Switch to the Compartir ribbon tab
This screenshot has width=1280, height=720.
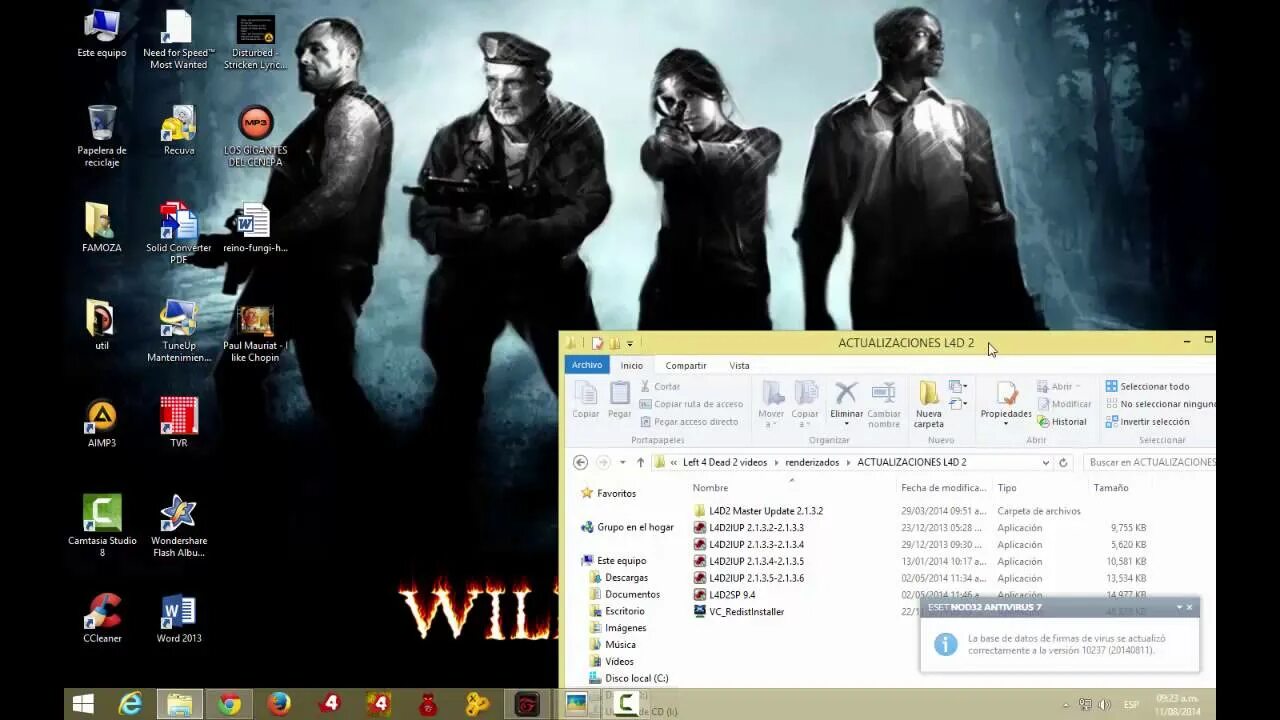click(x=686, y=365)
